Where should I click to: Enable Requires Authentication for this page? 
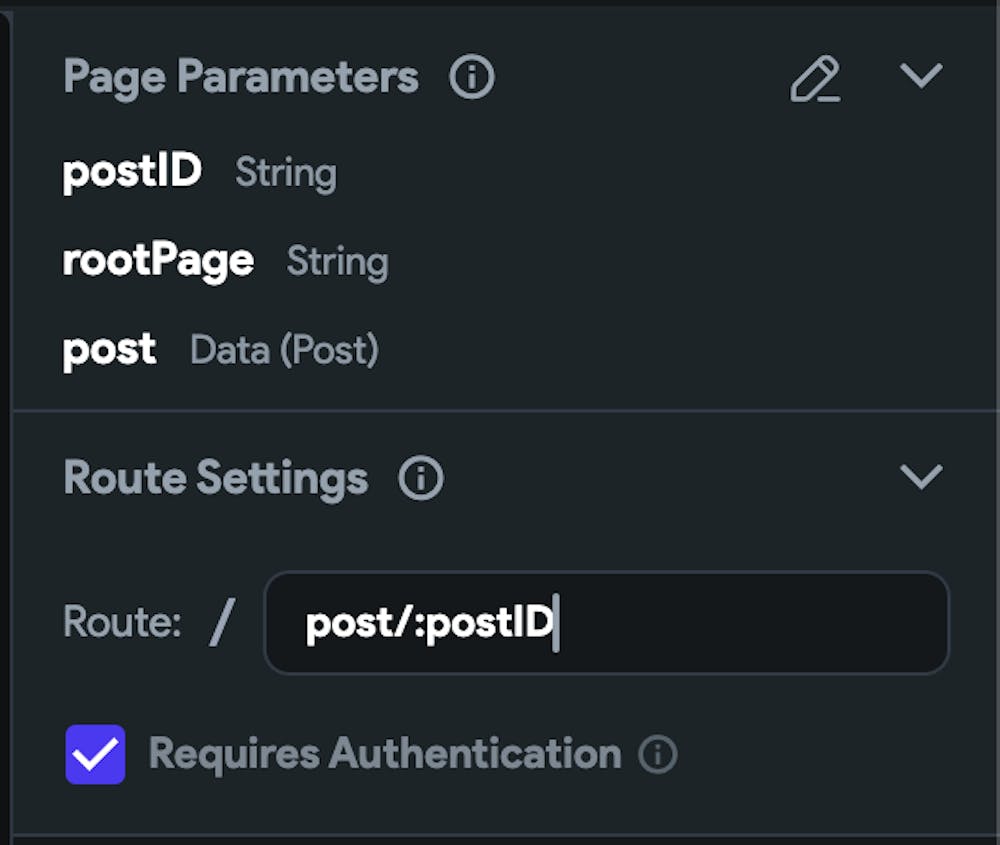pyautogui.click(x=95, y=754)
